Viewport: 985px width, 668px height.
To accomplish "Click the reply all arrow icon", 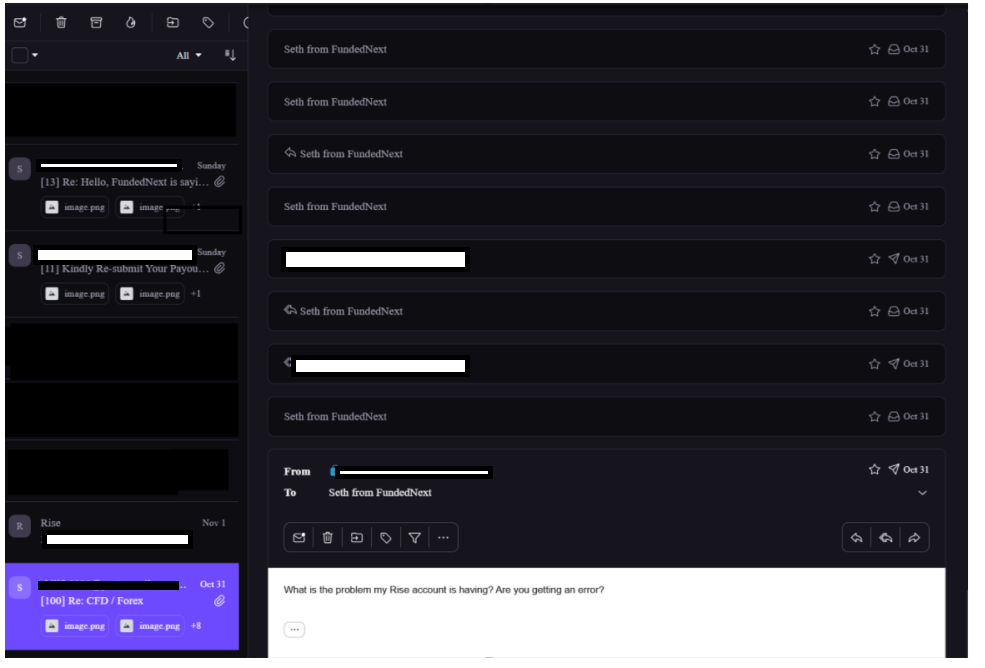I will pos(885,537).
